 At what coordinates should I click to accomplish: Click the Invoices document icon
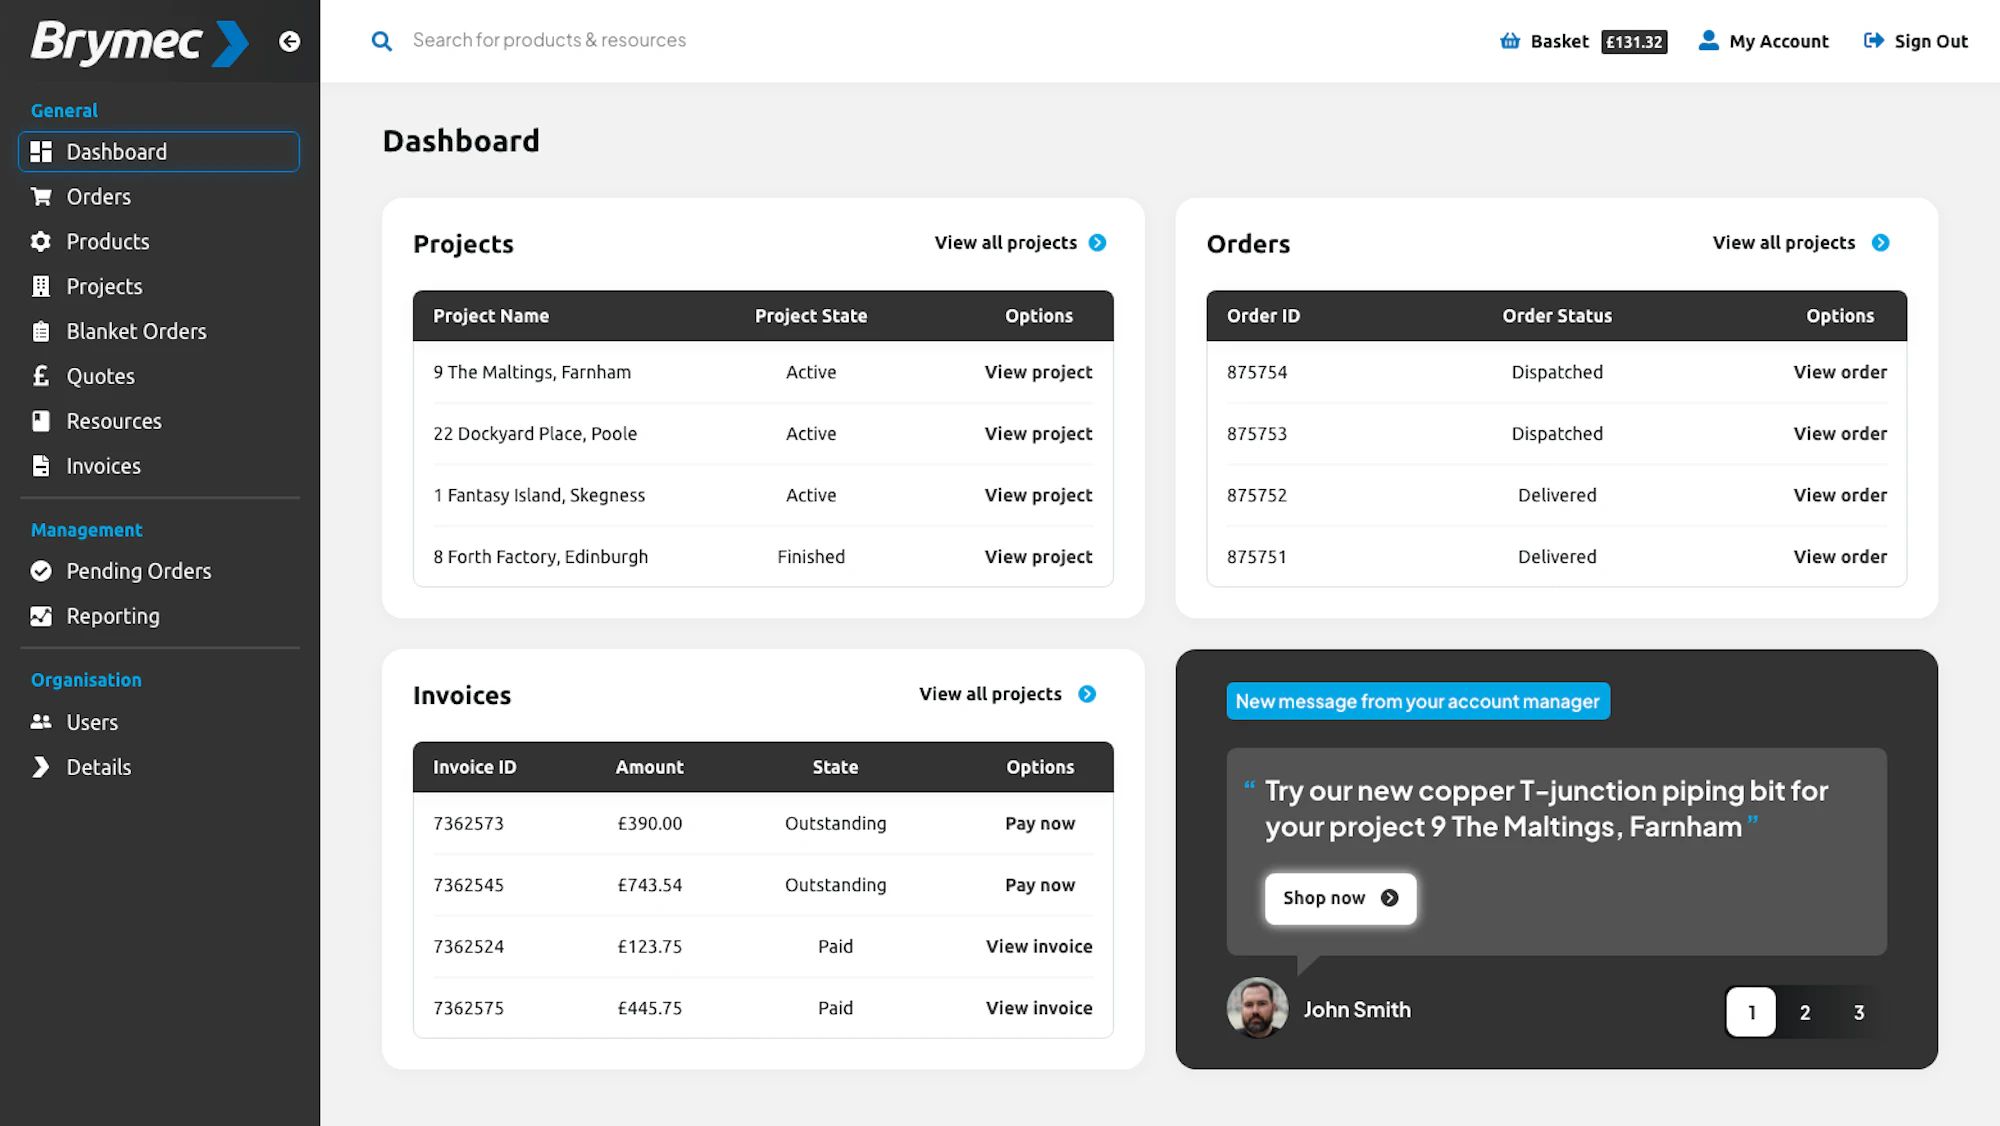[41, 466]
